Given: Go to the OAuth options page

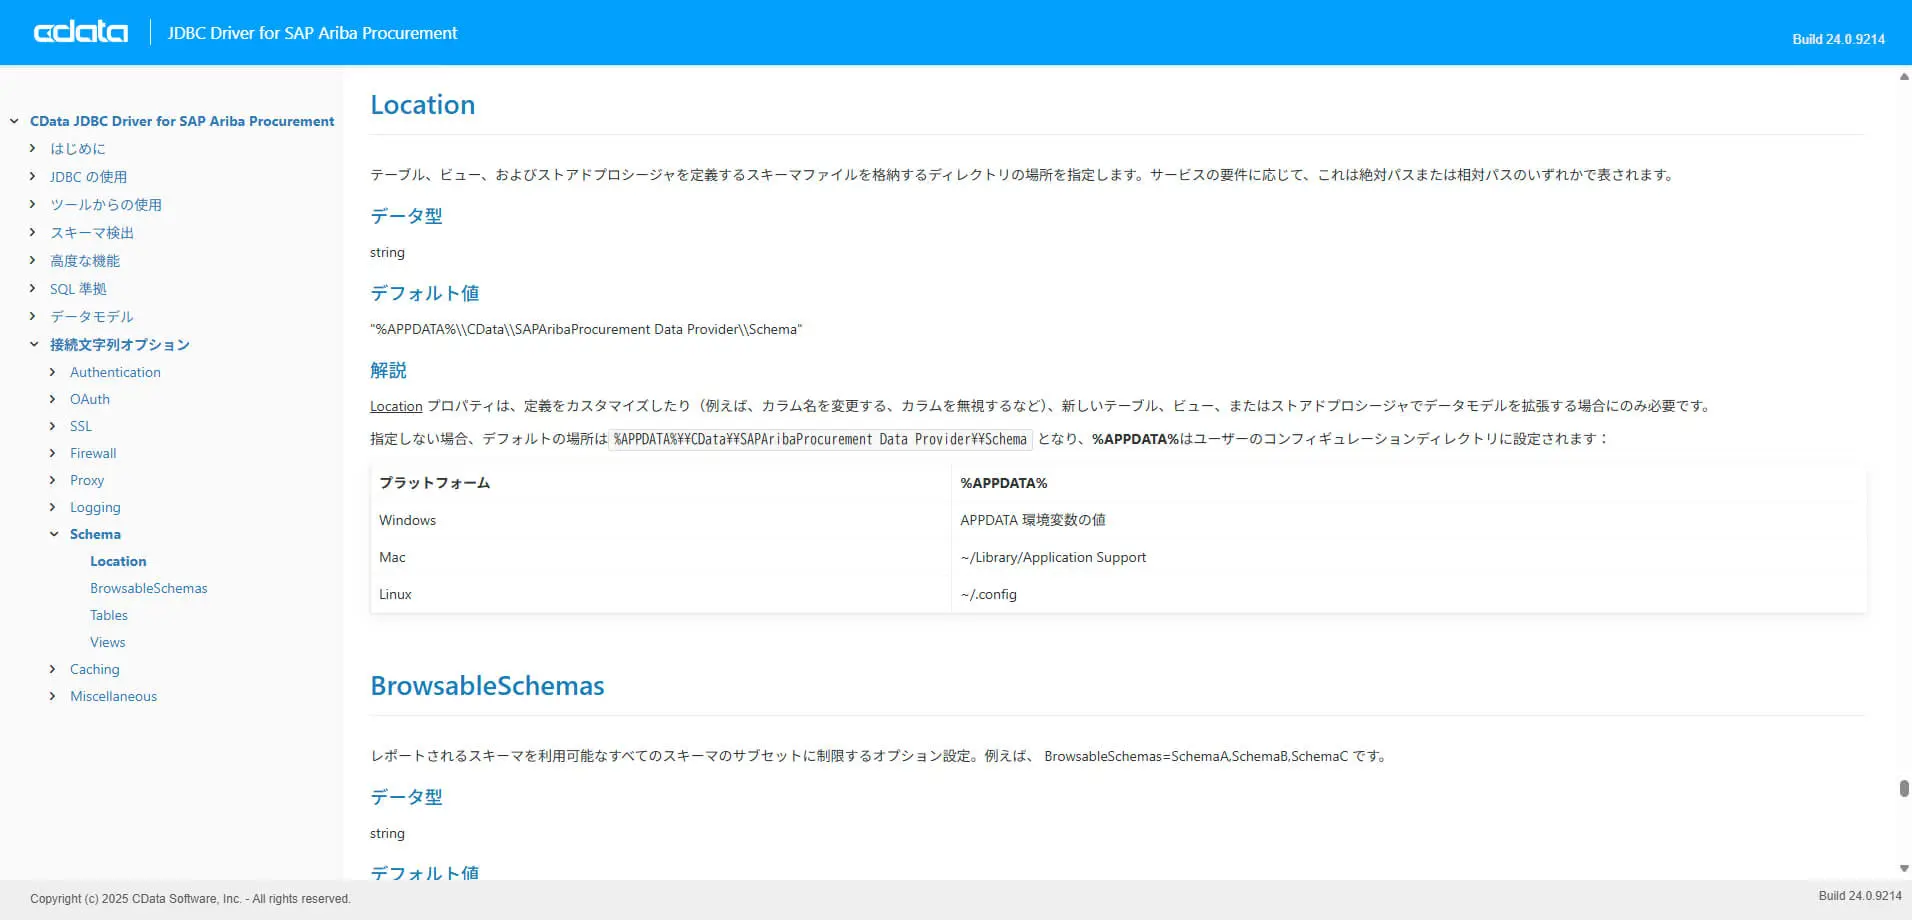Looking at the screenshot, I should click(90, 399).
